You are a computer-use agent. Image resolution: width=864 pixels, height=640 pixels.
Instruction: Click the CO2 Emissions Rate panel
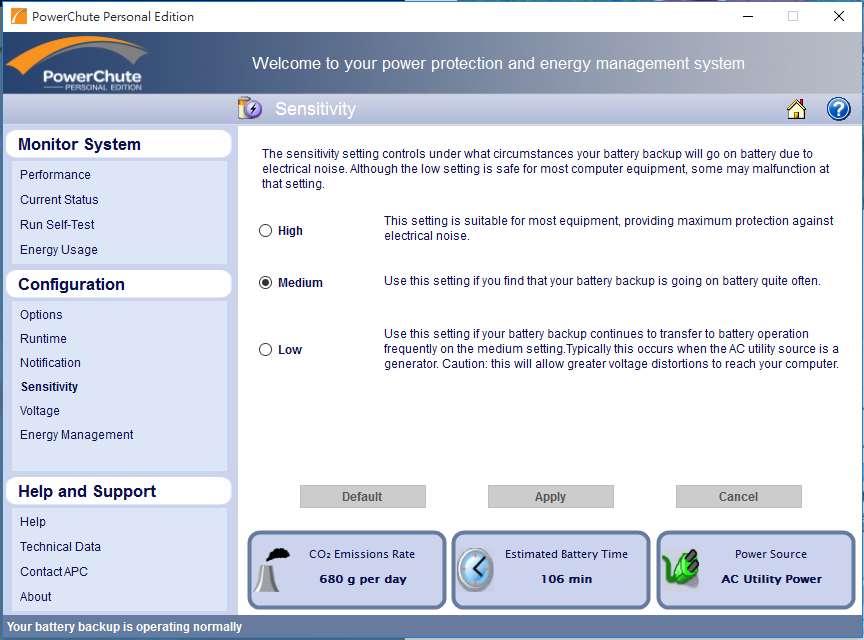point(347,570)
